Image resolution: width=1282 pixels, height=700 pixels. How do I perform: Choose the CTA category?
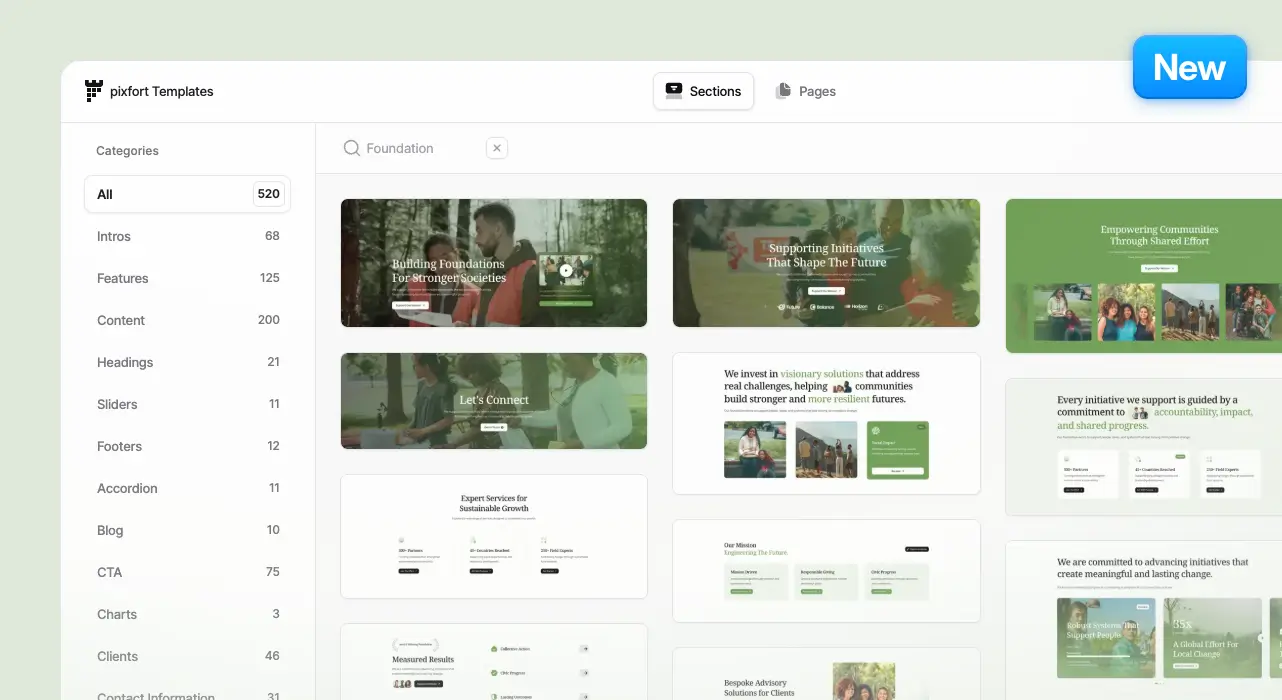[187, 572]
